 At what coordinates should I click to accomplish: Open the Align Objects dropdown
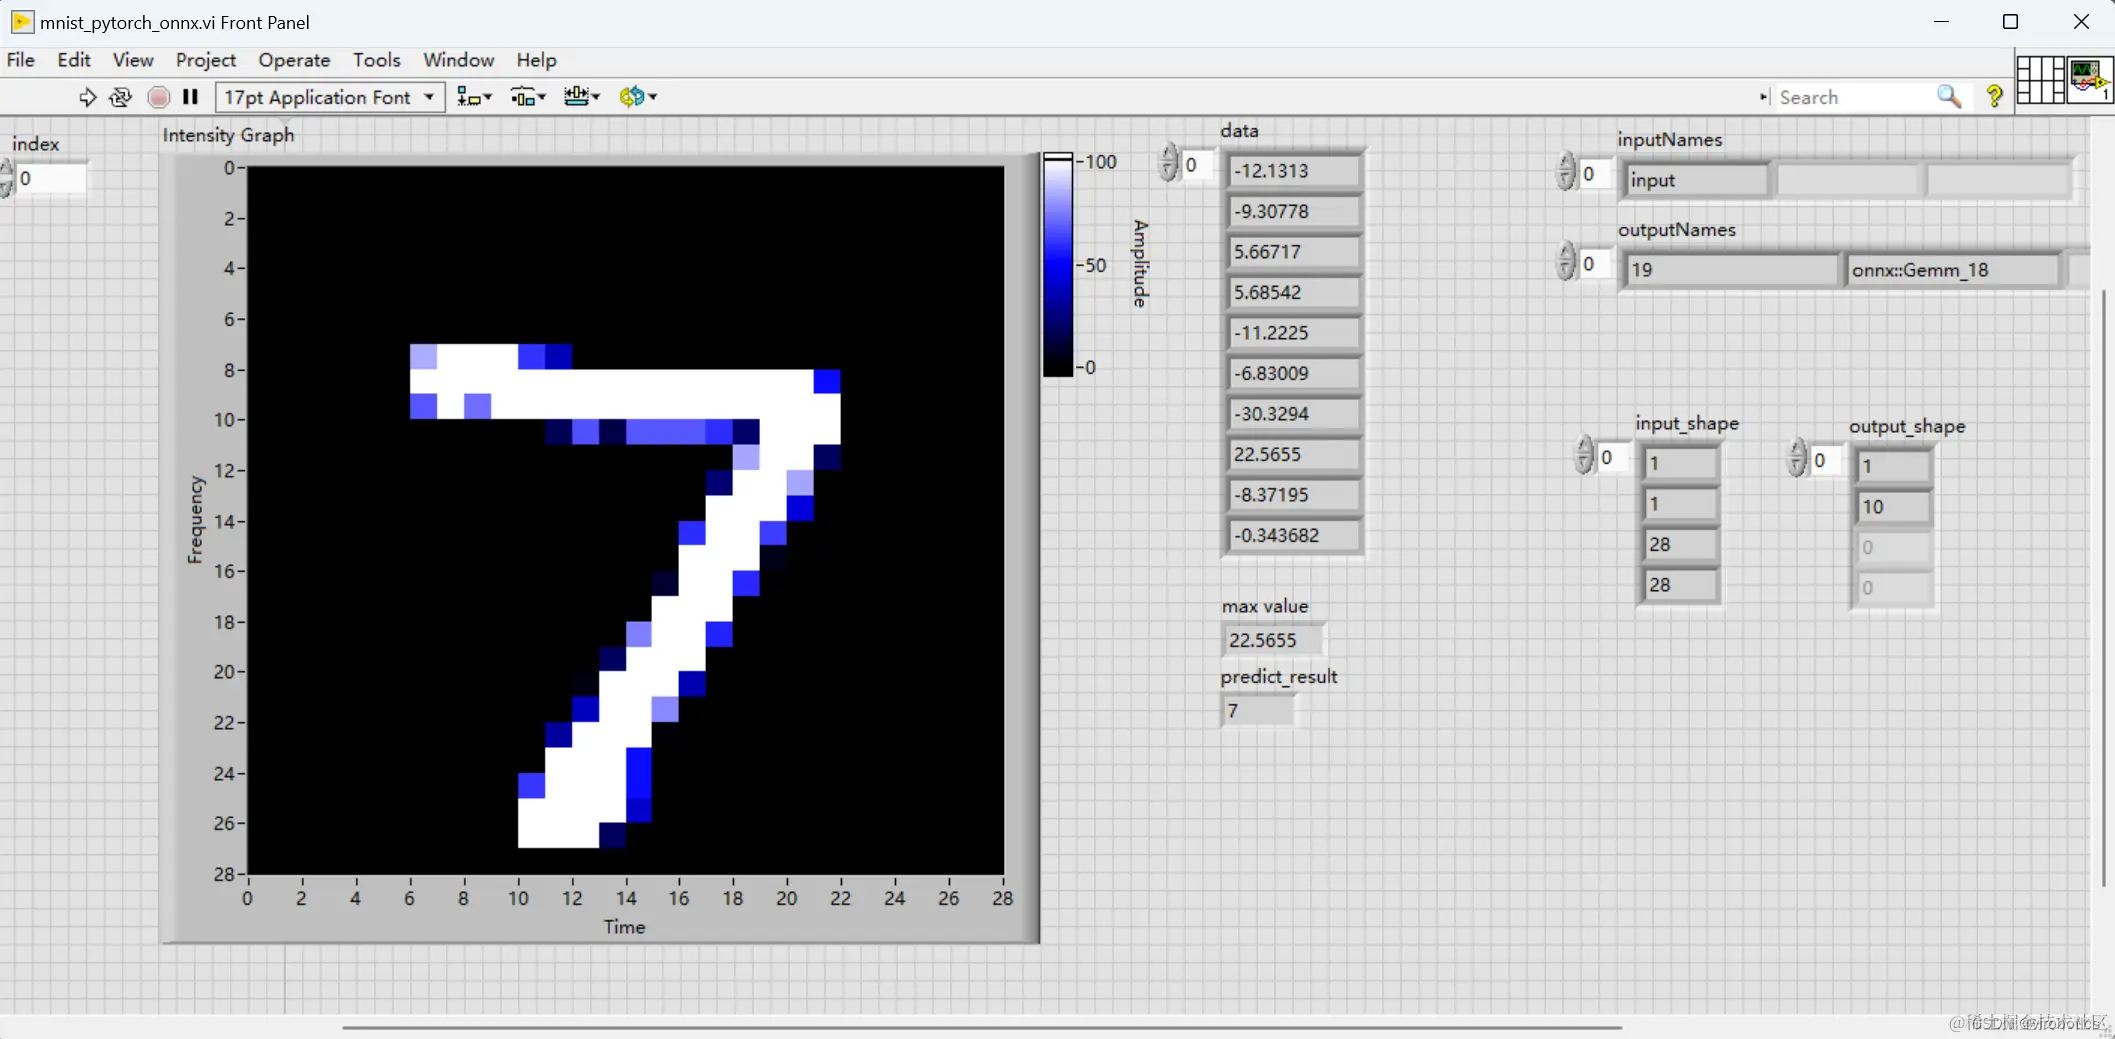pos(474,97)
